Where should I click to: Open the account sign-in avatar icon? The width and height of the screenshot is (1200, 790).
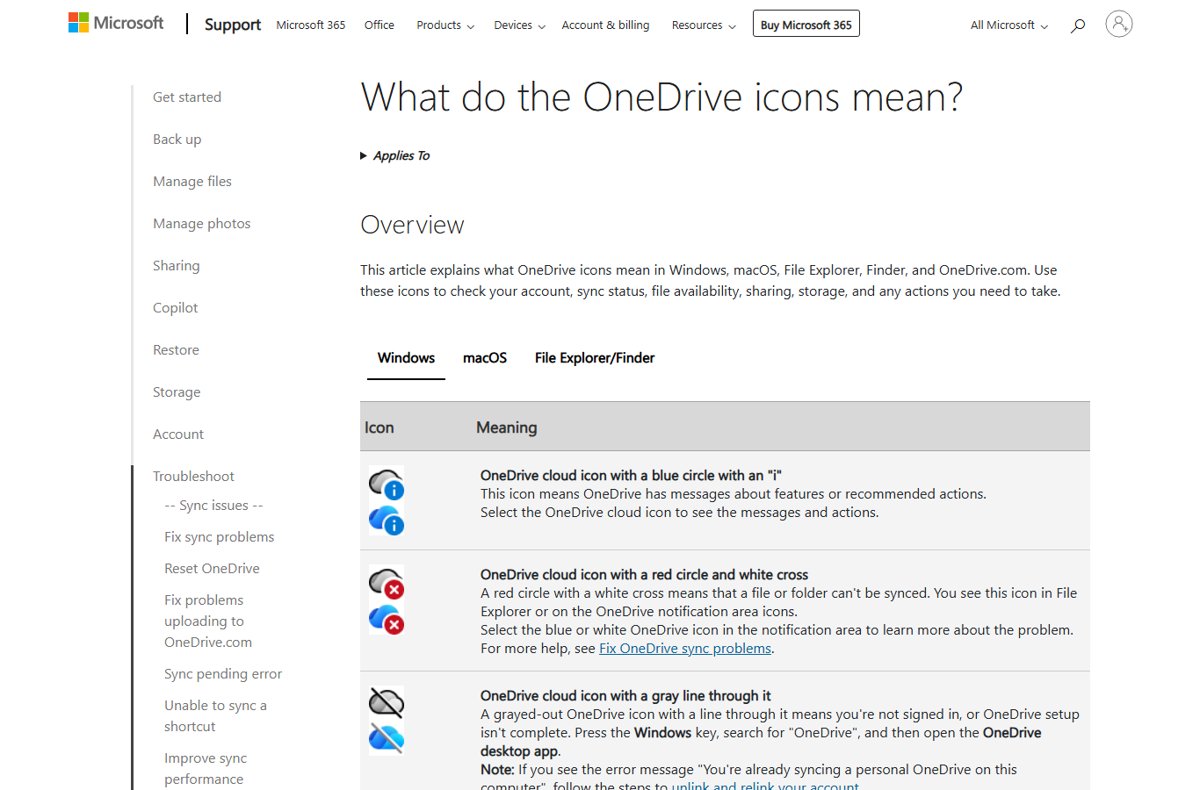(1119, 24)
